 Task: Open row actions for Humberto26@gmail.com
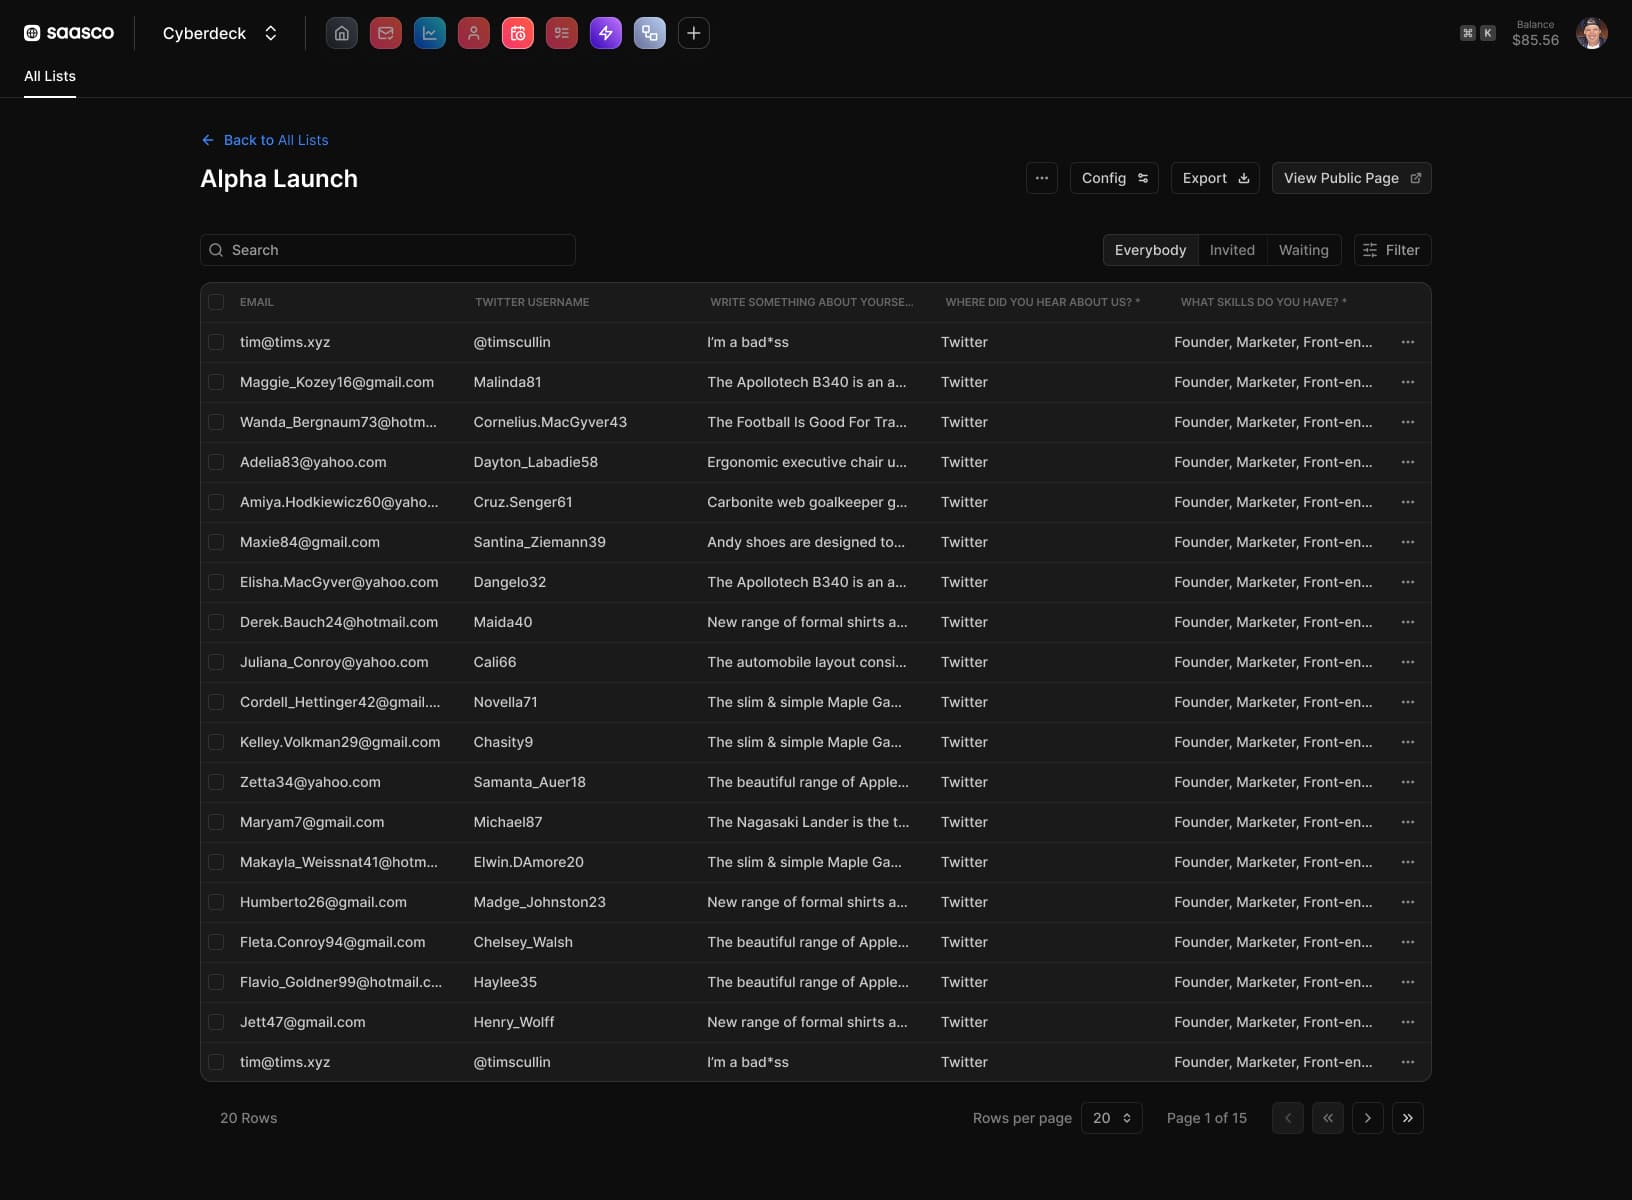click(x=1407, y=902)
